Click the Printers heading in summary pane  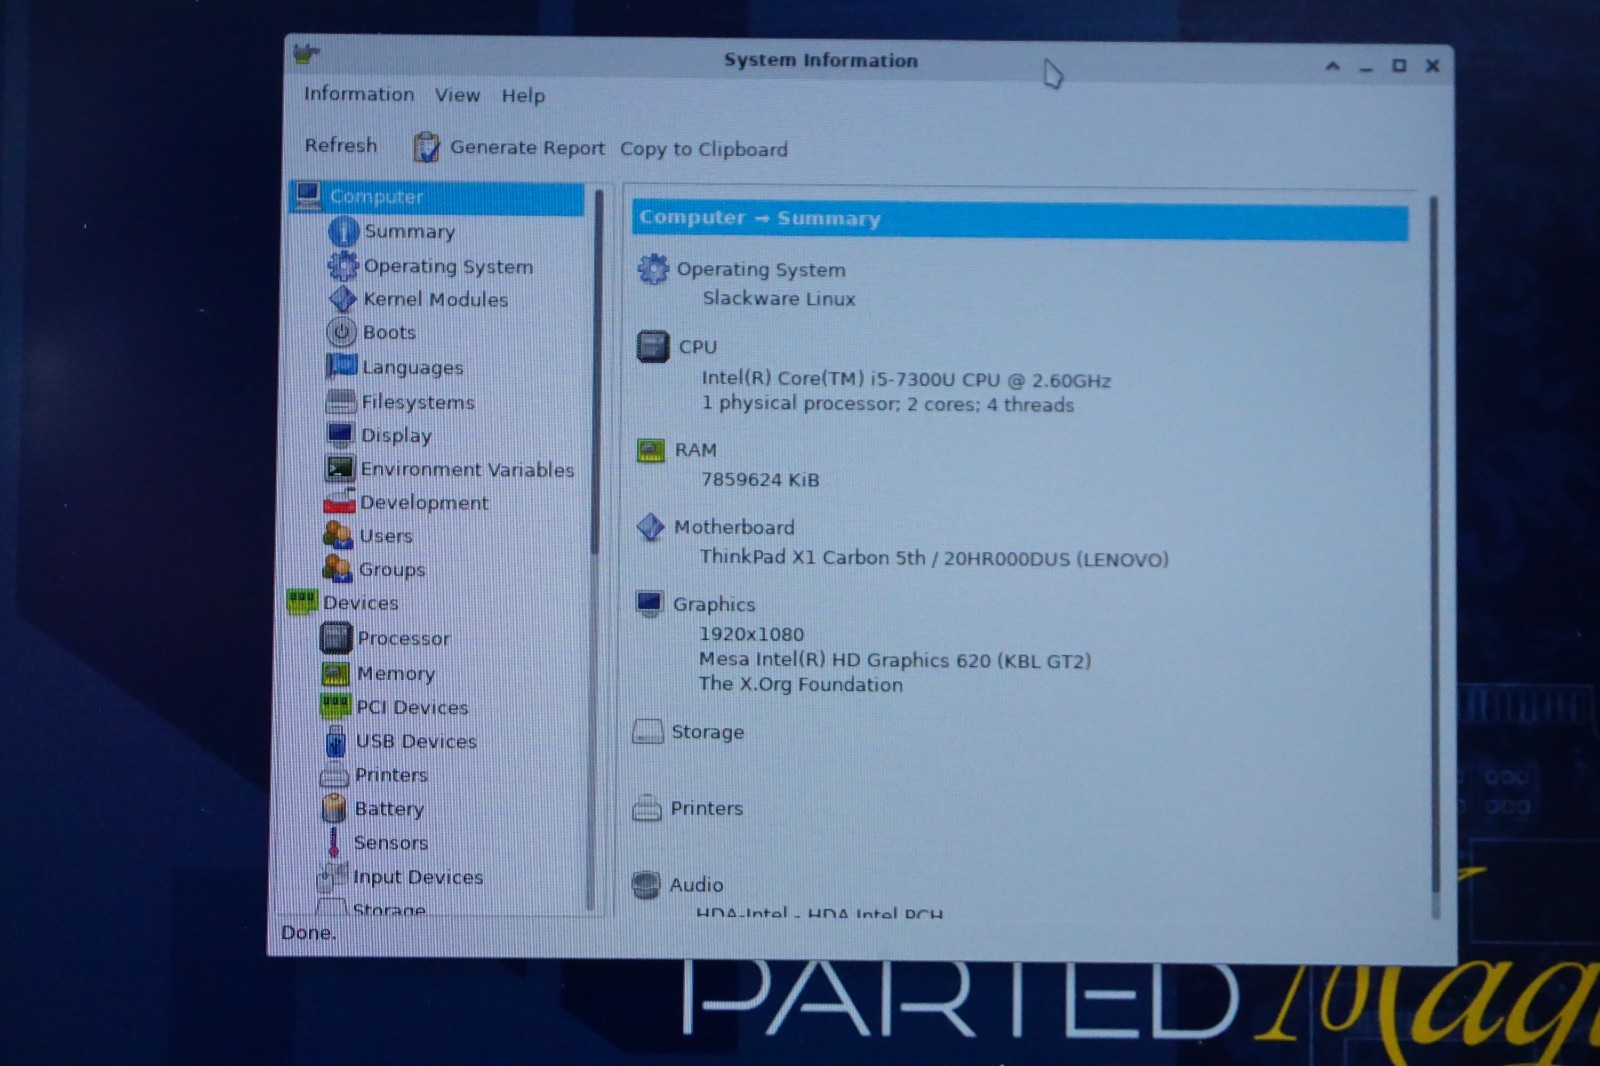[x=707, y=808]
